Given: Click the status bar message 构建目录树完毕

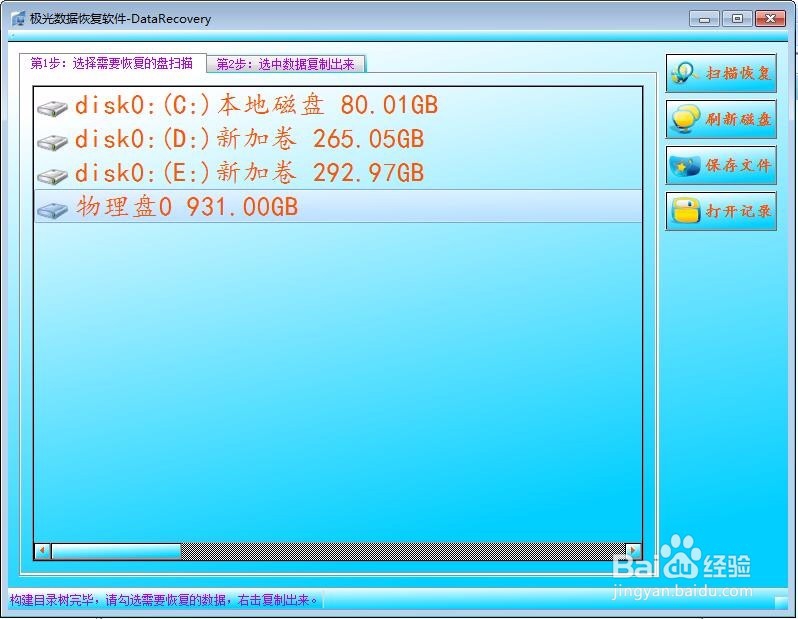Looking at the screenshot, I should [x=165, y=600].
